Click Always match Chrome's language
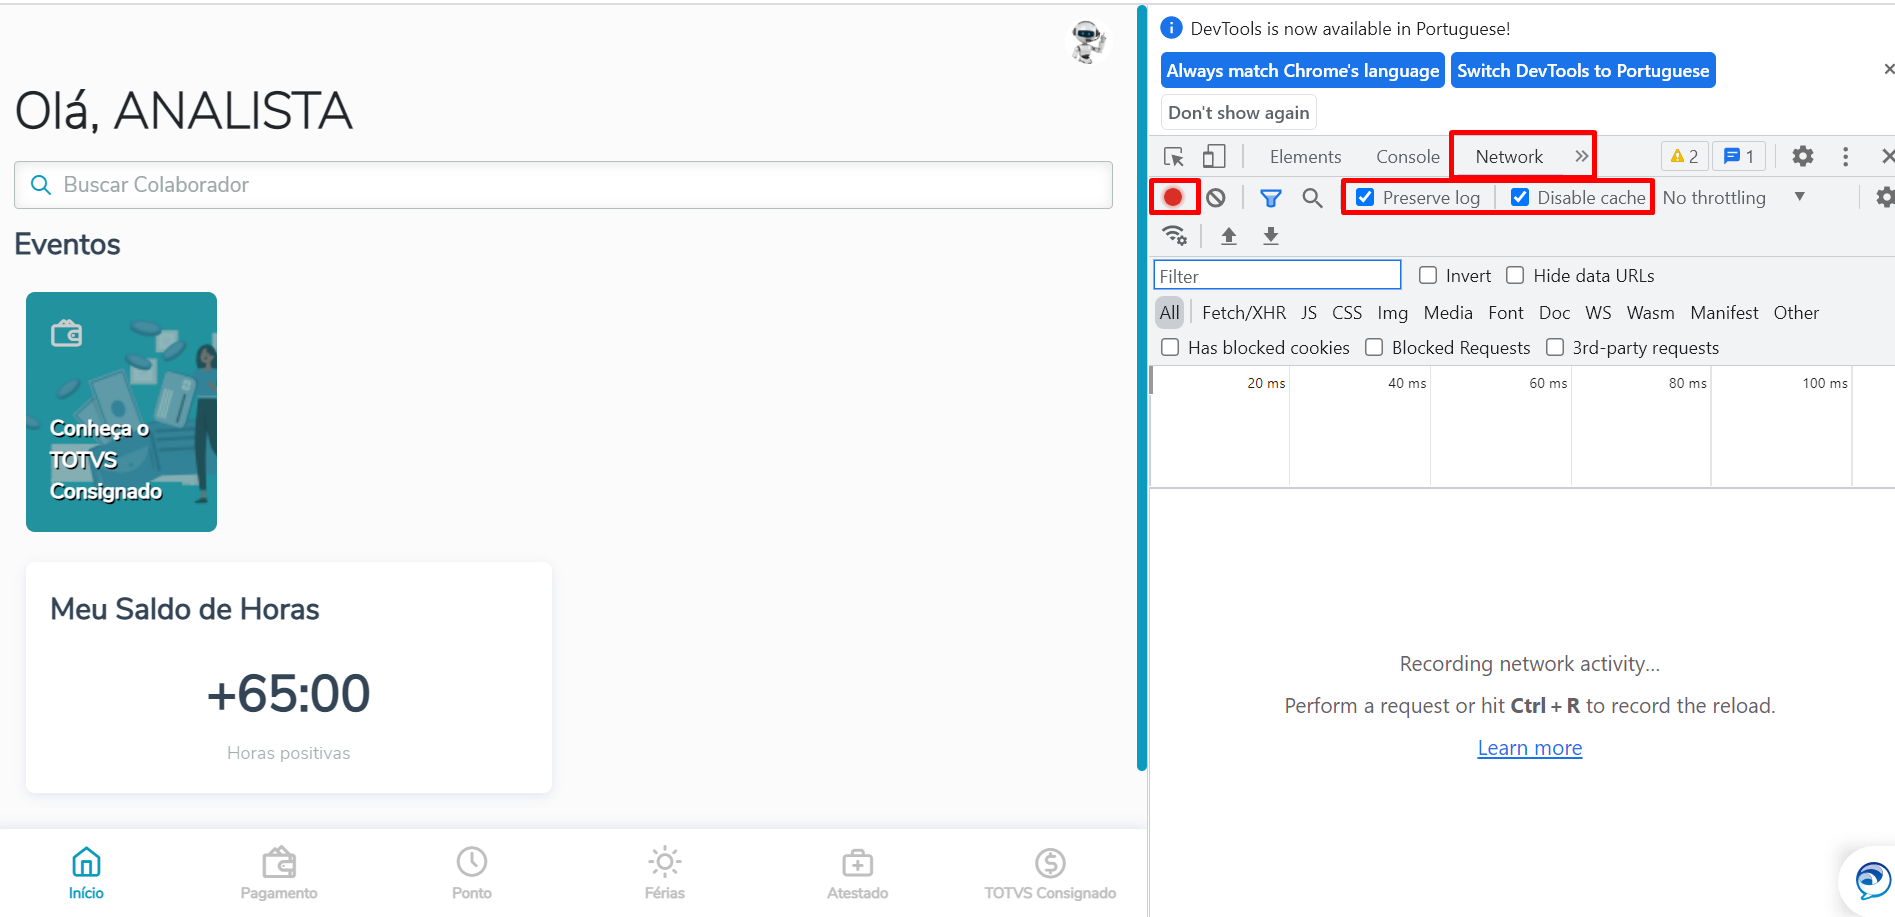The height and width of the screenshot is (917, 1895). [1303, 70]
